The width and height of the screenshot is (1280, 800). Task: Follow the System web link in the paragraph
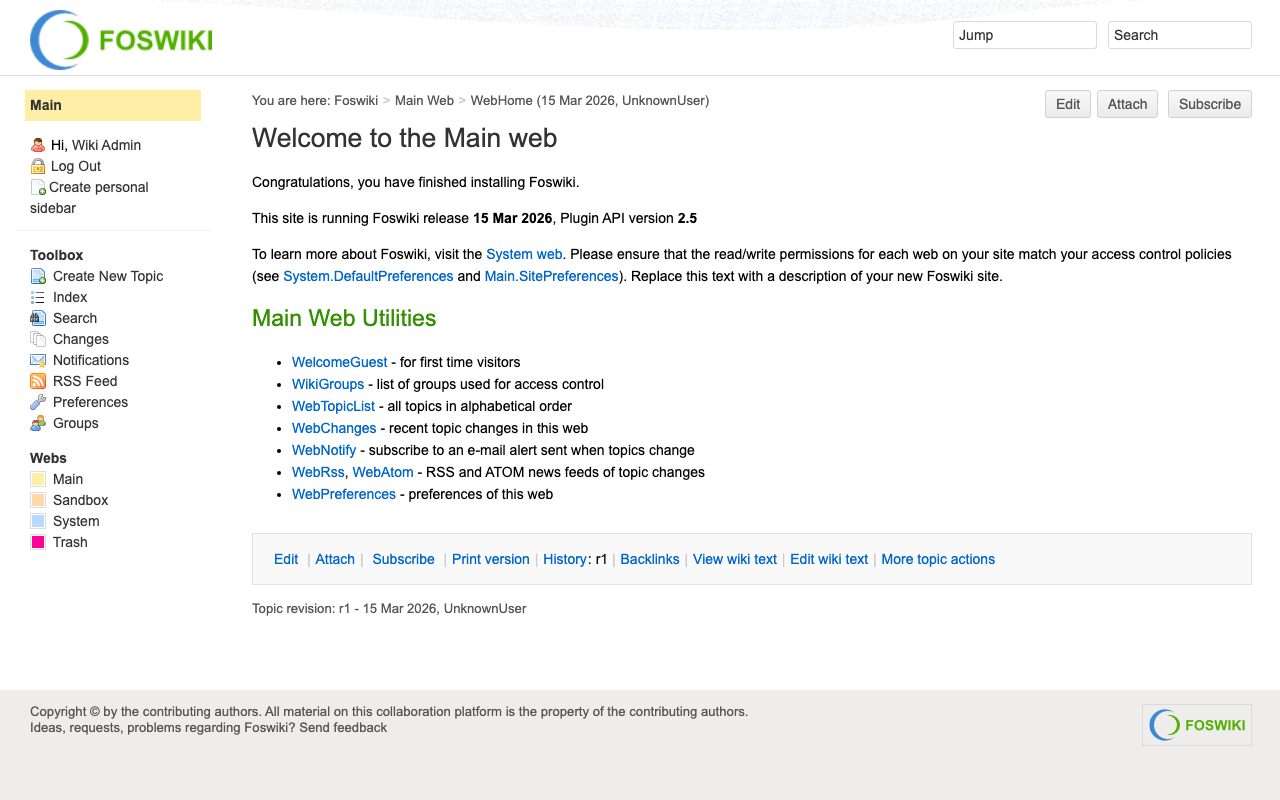point(524,254)
